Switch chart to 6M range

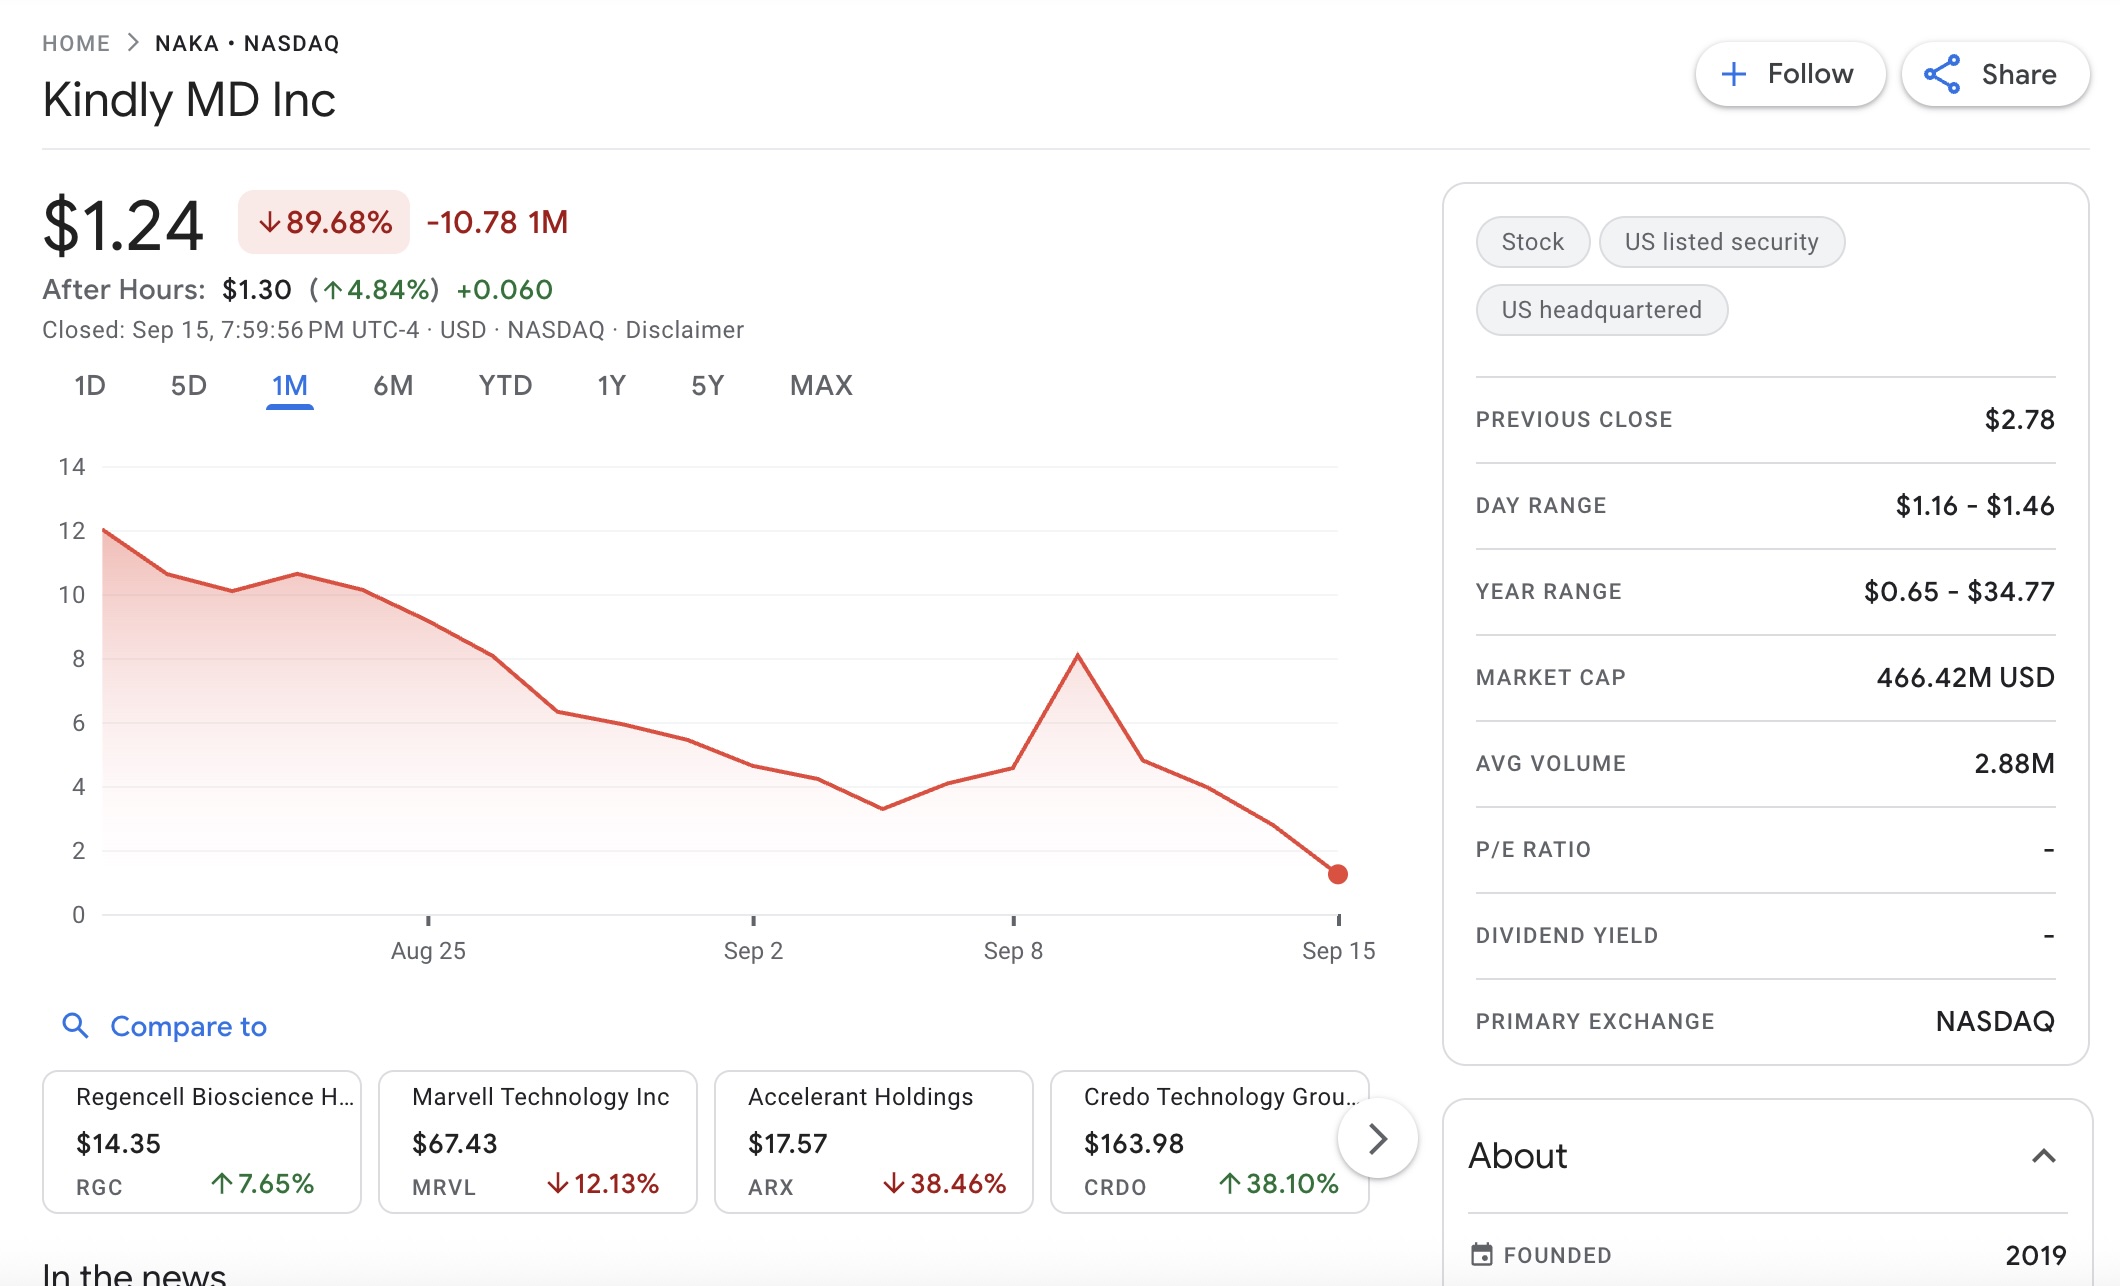[393, 386]
